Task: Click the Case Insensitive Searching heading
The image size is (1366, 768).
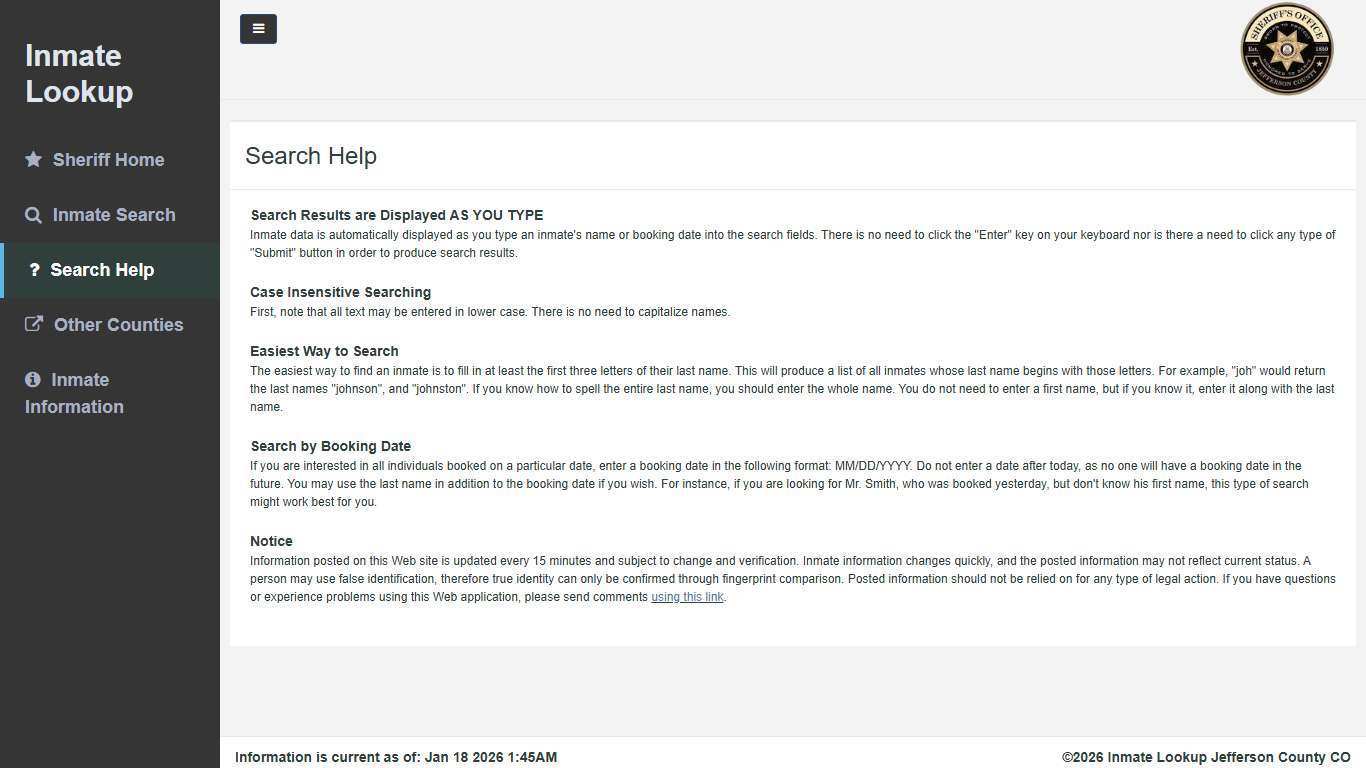Action: coord(340,292)
